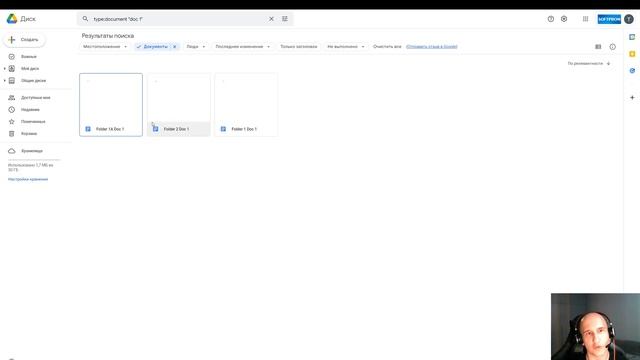Open Хранилище (Storage) cloud item
640x360 pixels.
click(x=31, y=151)
